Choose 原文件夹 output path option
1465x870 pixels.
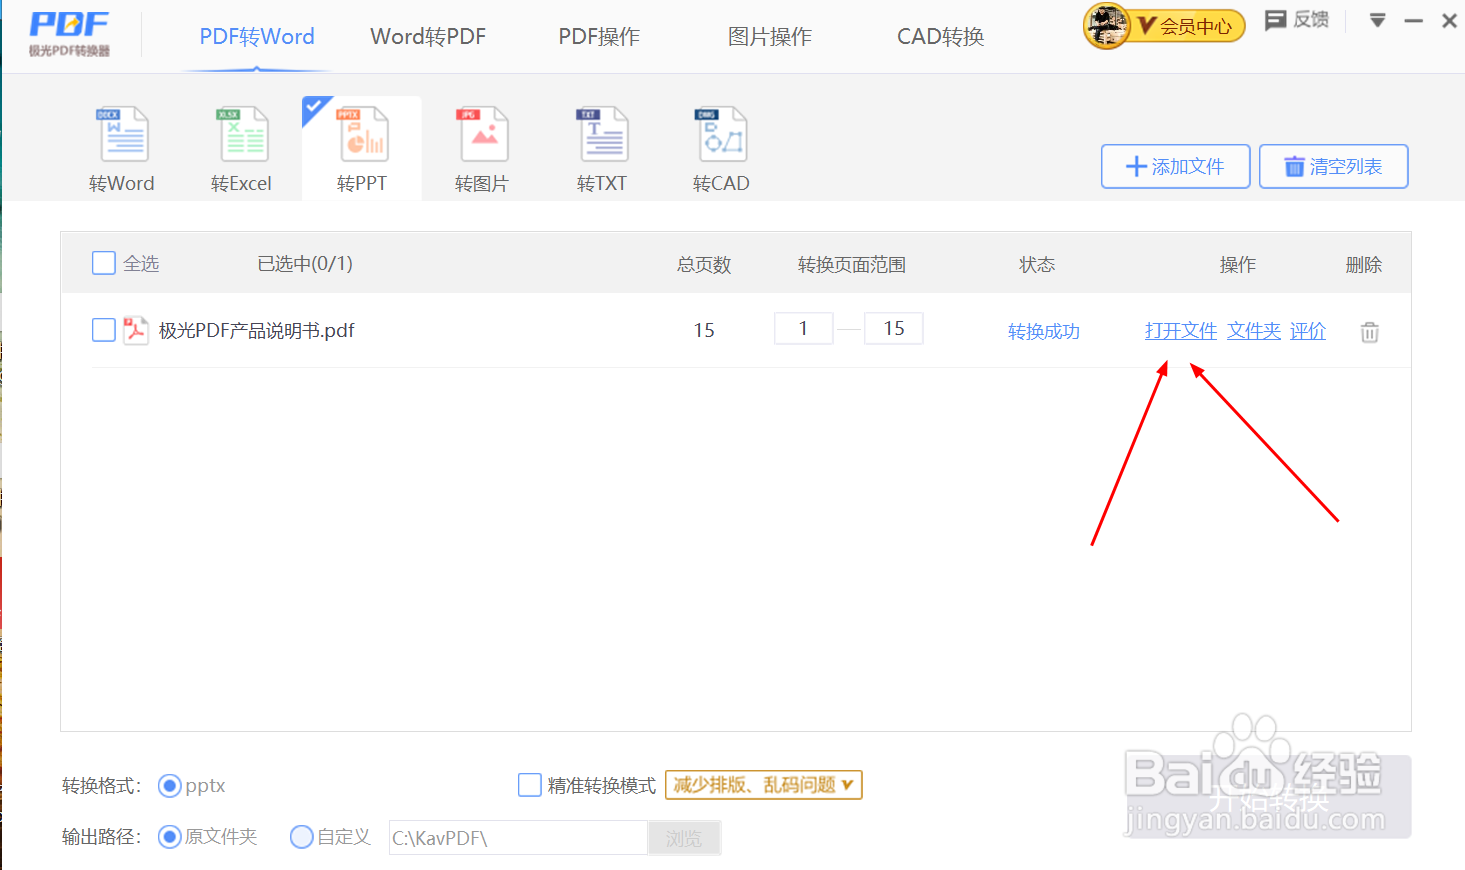pos(170,837)
